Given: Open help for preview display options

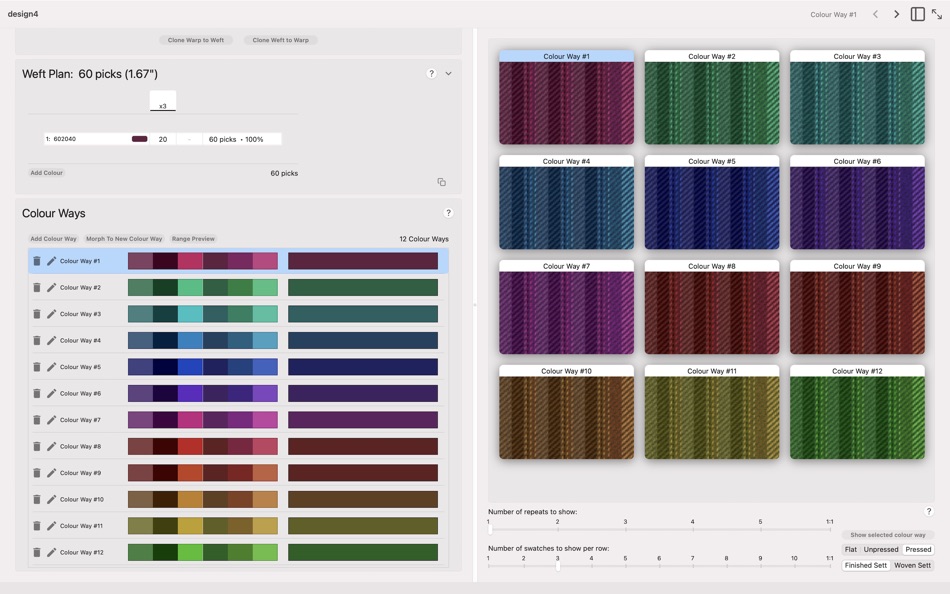Looking at the screenshot, I should point(929,512).
